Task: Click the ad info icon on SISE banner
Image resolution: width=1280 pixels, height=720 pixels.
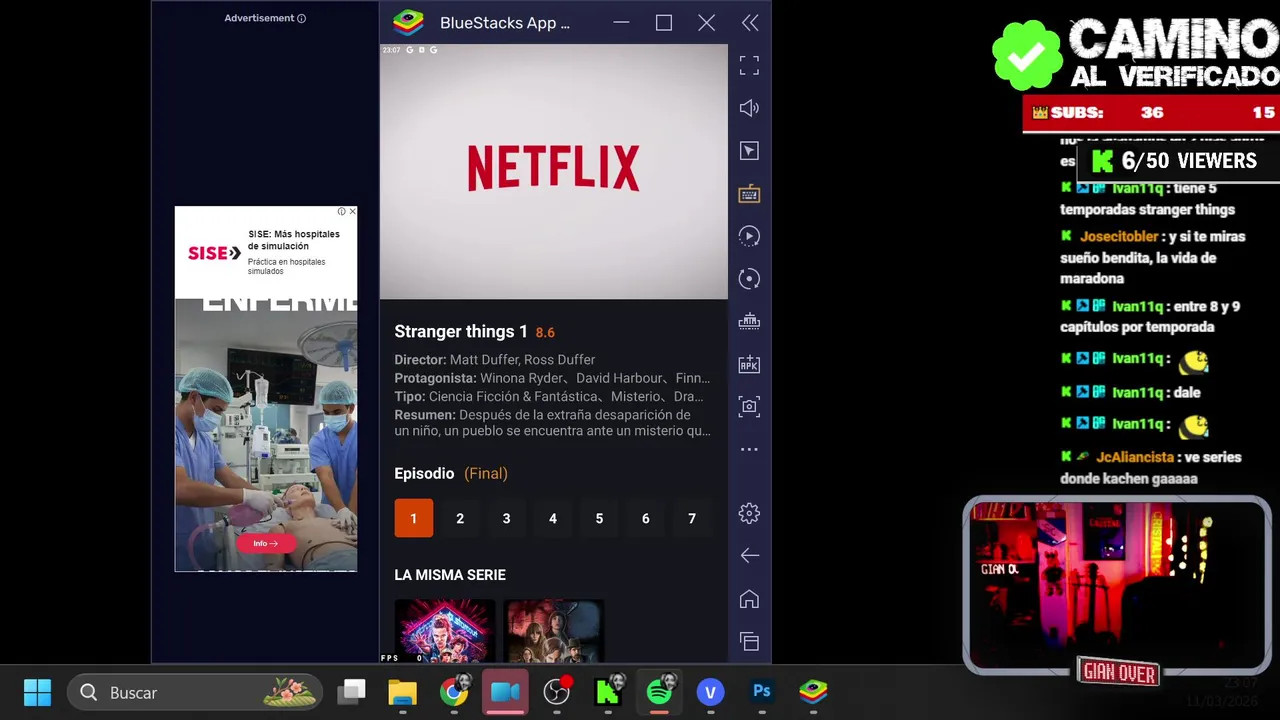Action: pyautogui.click(x=341, y=212)
